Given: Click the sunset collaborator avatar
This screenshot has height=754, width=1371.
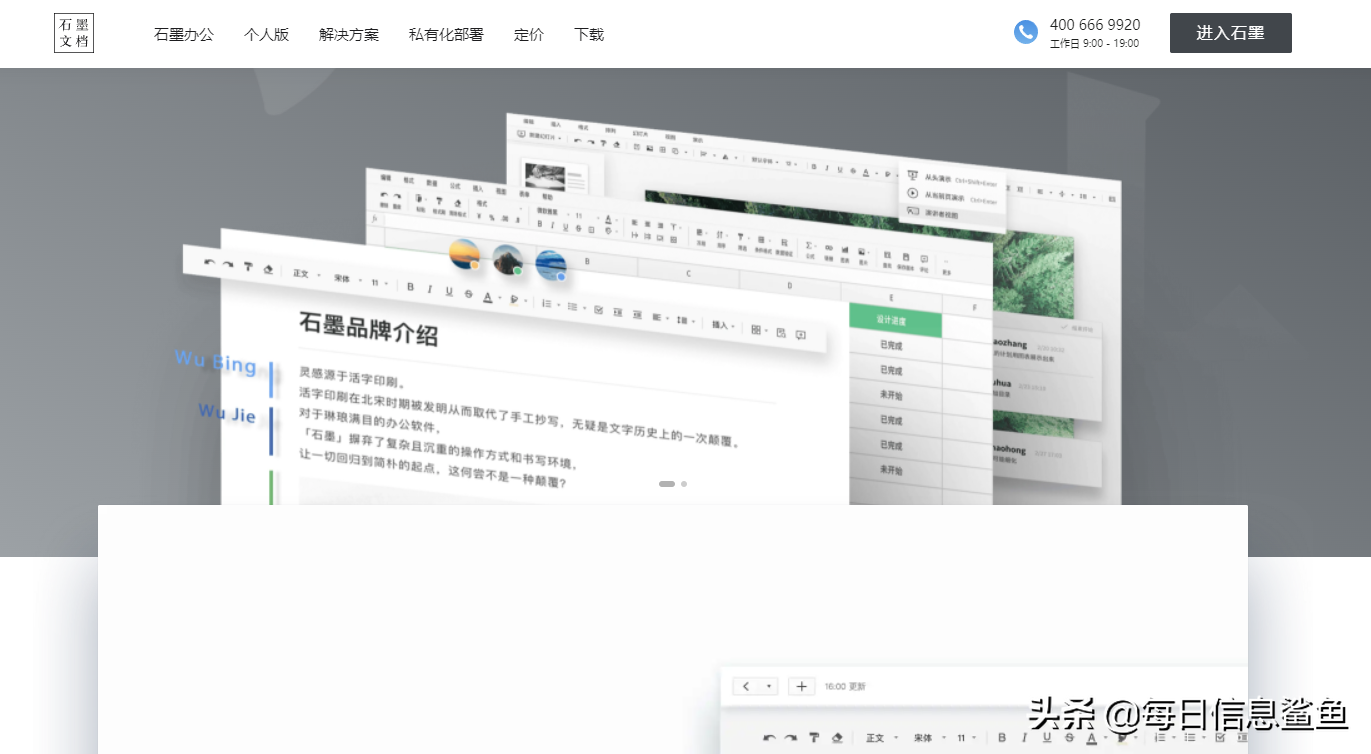Looking at the screenshot, I should pos(464,255).
